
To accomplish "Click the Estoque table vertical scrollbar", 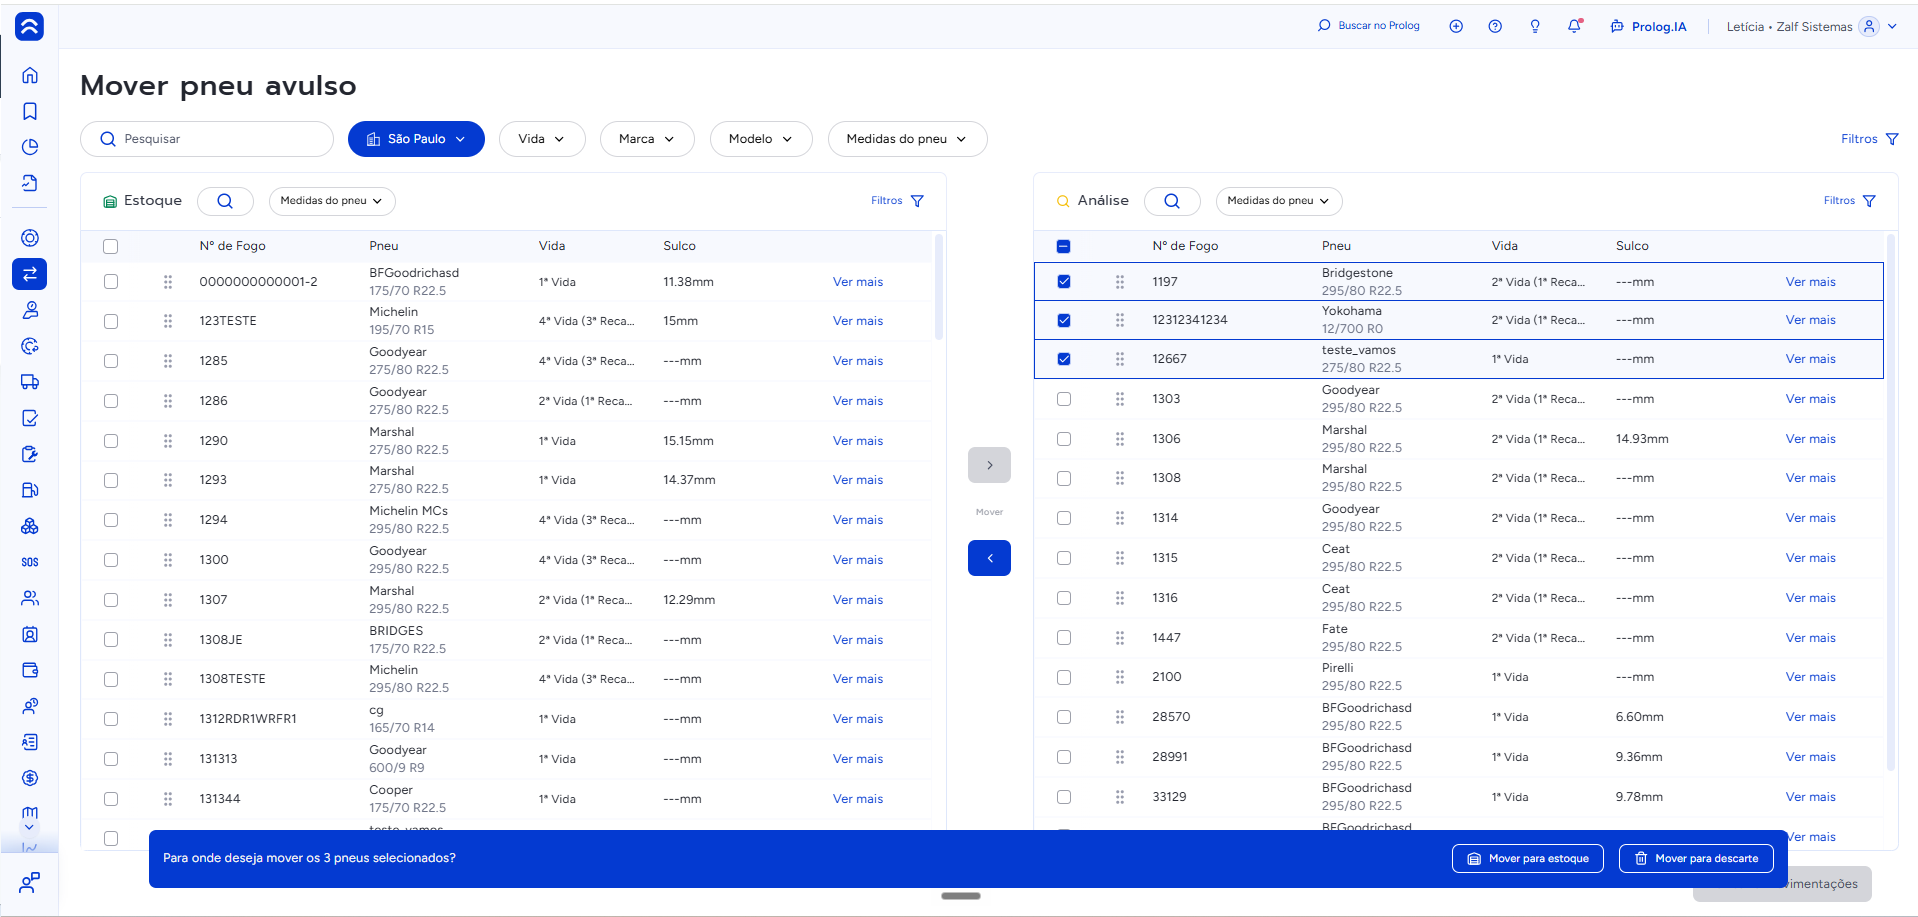I will pos(938,287).
